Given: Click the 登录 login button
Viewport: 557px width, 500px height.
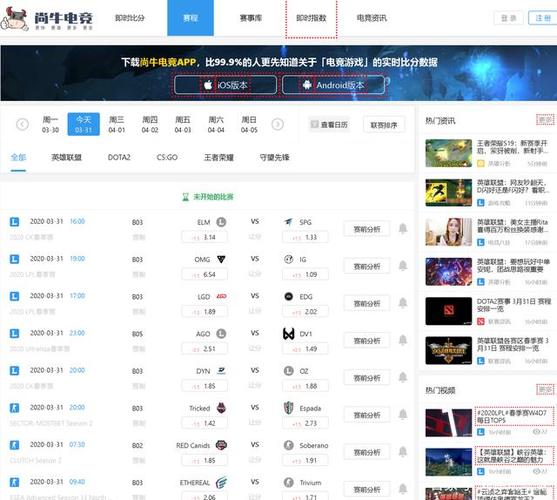Looking at the screenshot, I should (x=508, y=18).
